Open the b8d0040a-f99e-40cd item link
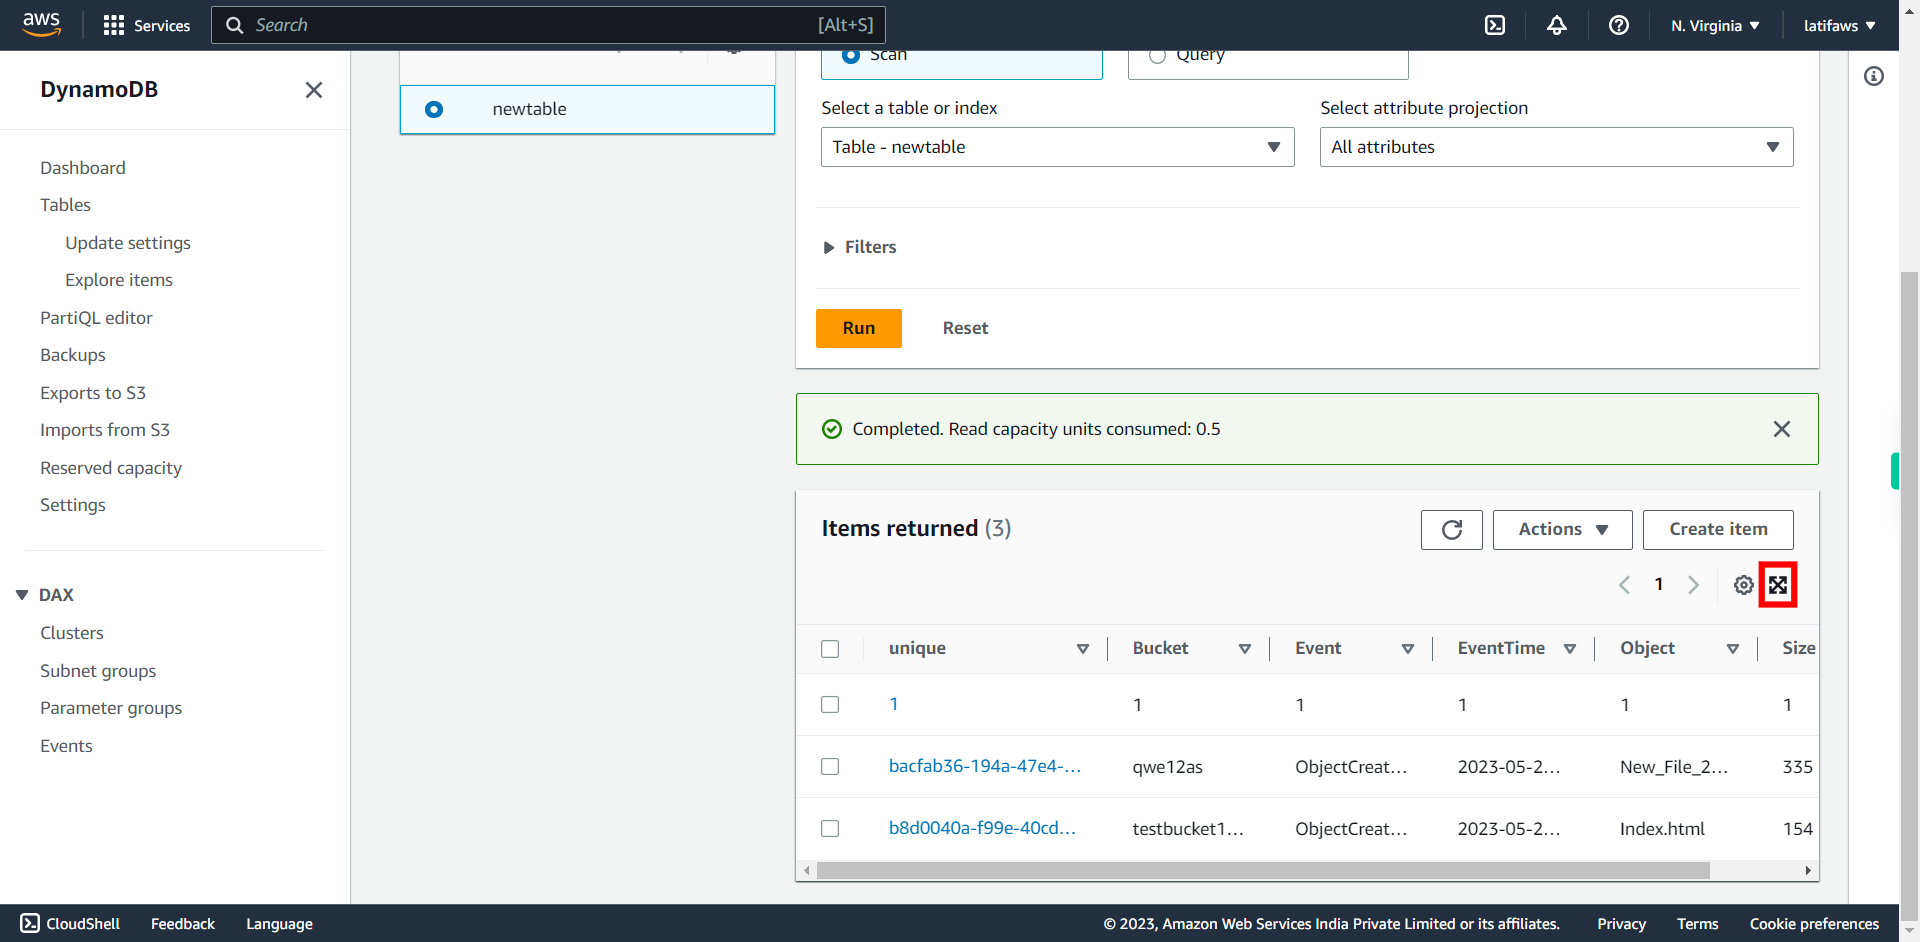The image size is (1920, 942). click(x=982, y=828)
